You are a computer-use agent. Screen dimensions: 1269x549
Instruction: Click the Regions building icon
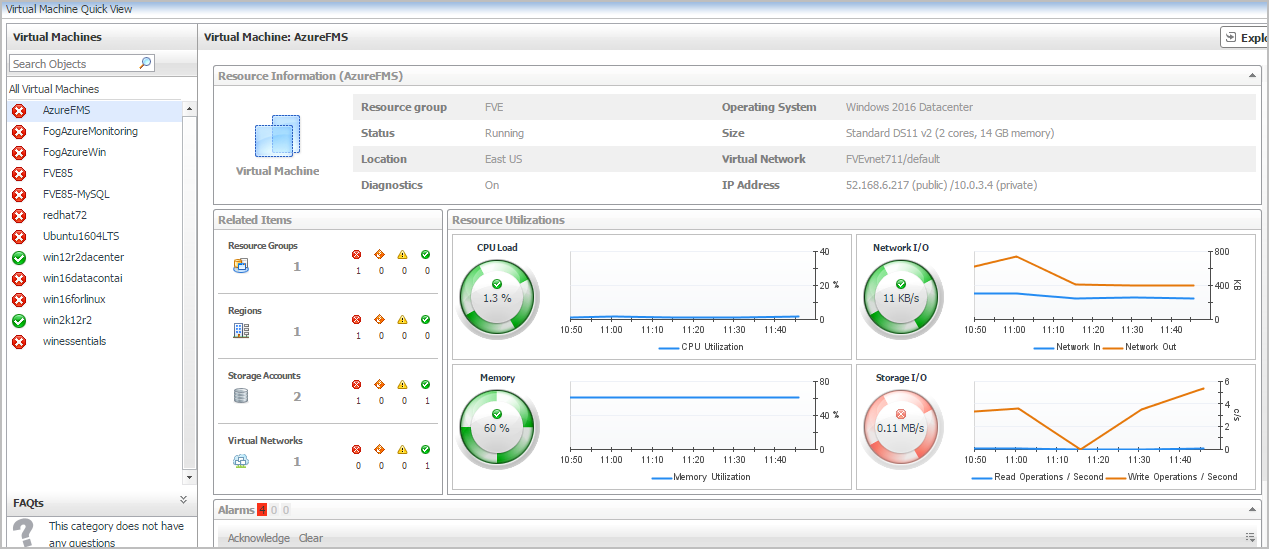click(240, 331)
